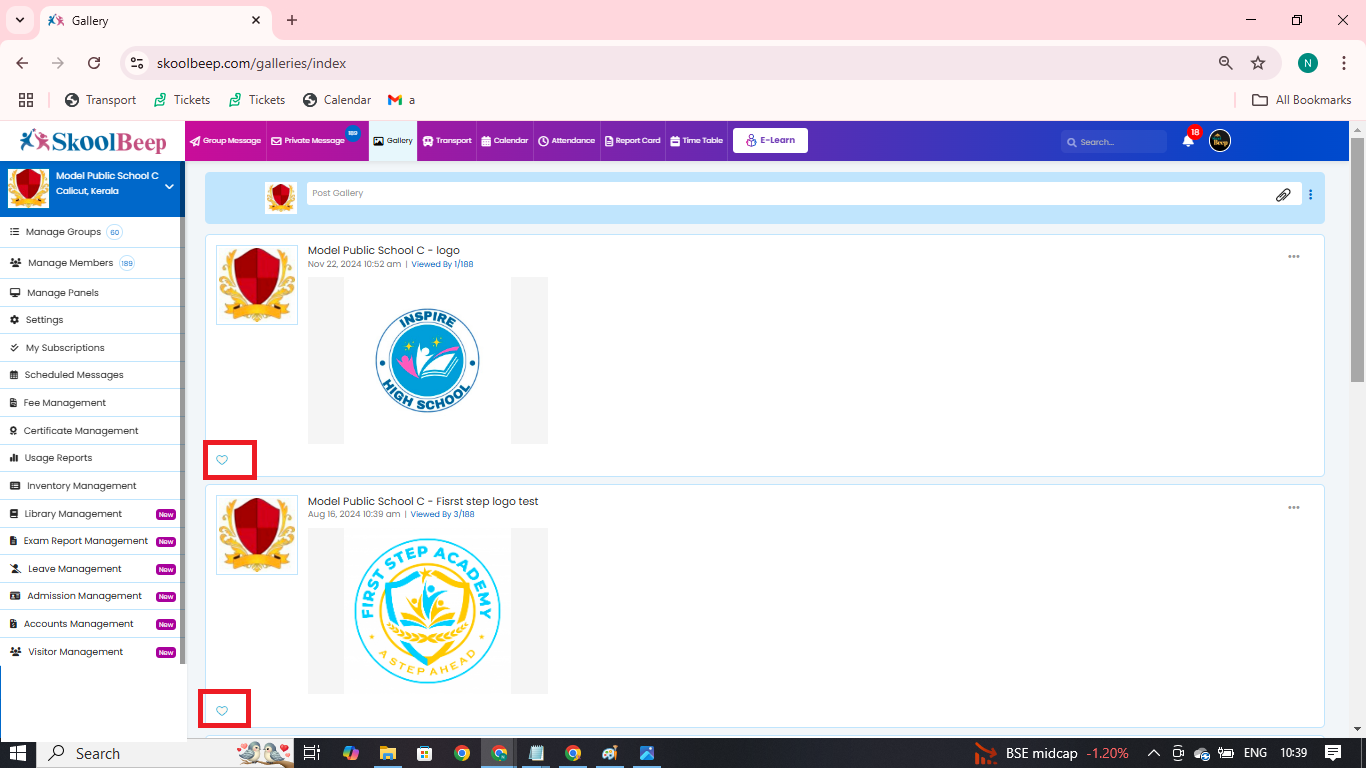Click the SkoolBeep logo

coord(93,141)
